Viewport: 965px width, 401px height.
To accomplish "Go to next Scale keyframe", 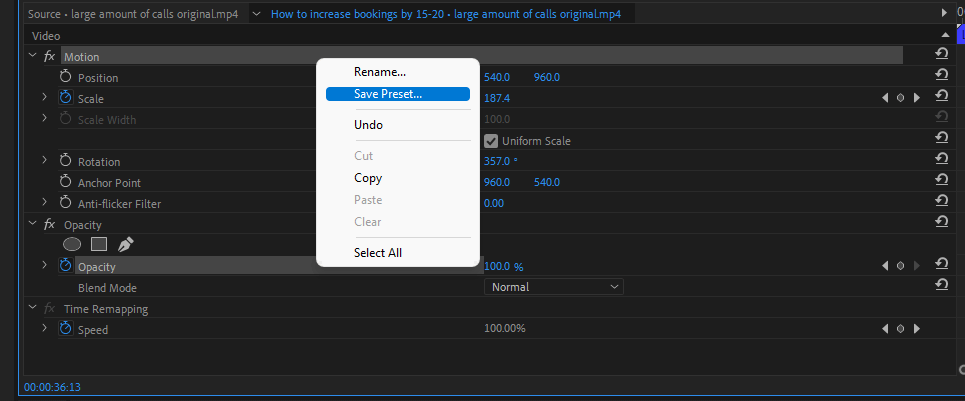I will click(x=916, y=98).
